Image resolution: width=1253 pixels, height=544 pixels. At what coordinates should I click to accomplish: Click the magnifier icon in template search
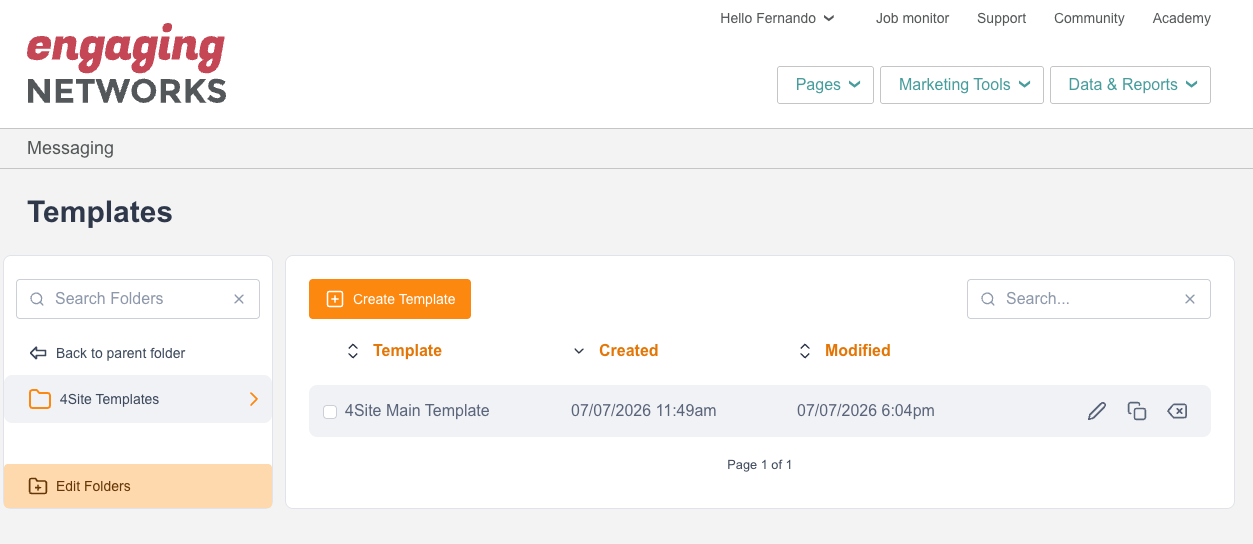pyautogui.click(x=988, y=299)
